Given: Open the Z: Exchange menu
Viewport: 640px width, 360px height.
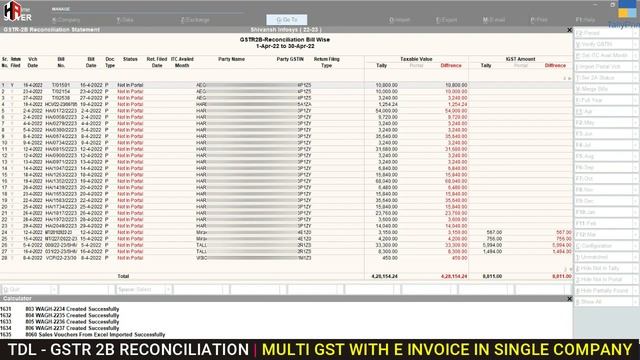Looking at the screenshot, I should tap(195, 20).
